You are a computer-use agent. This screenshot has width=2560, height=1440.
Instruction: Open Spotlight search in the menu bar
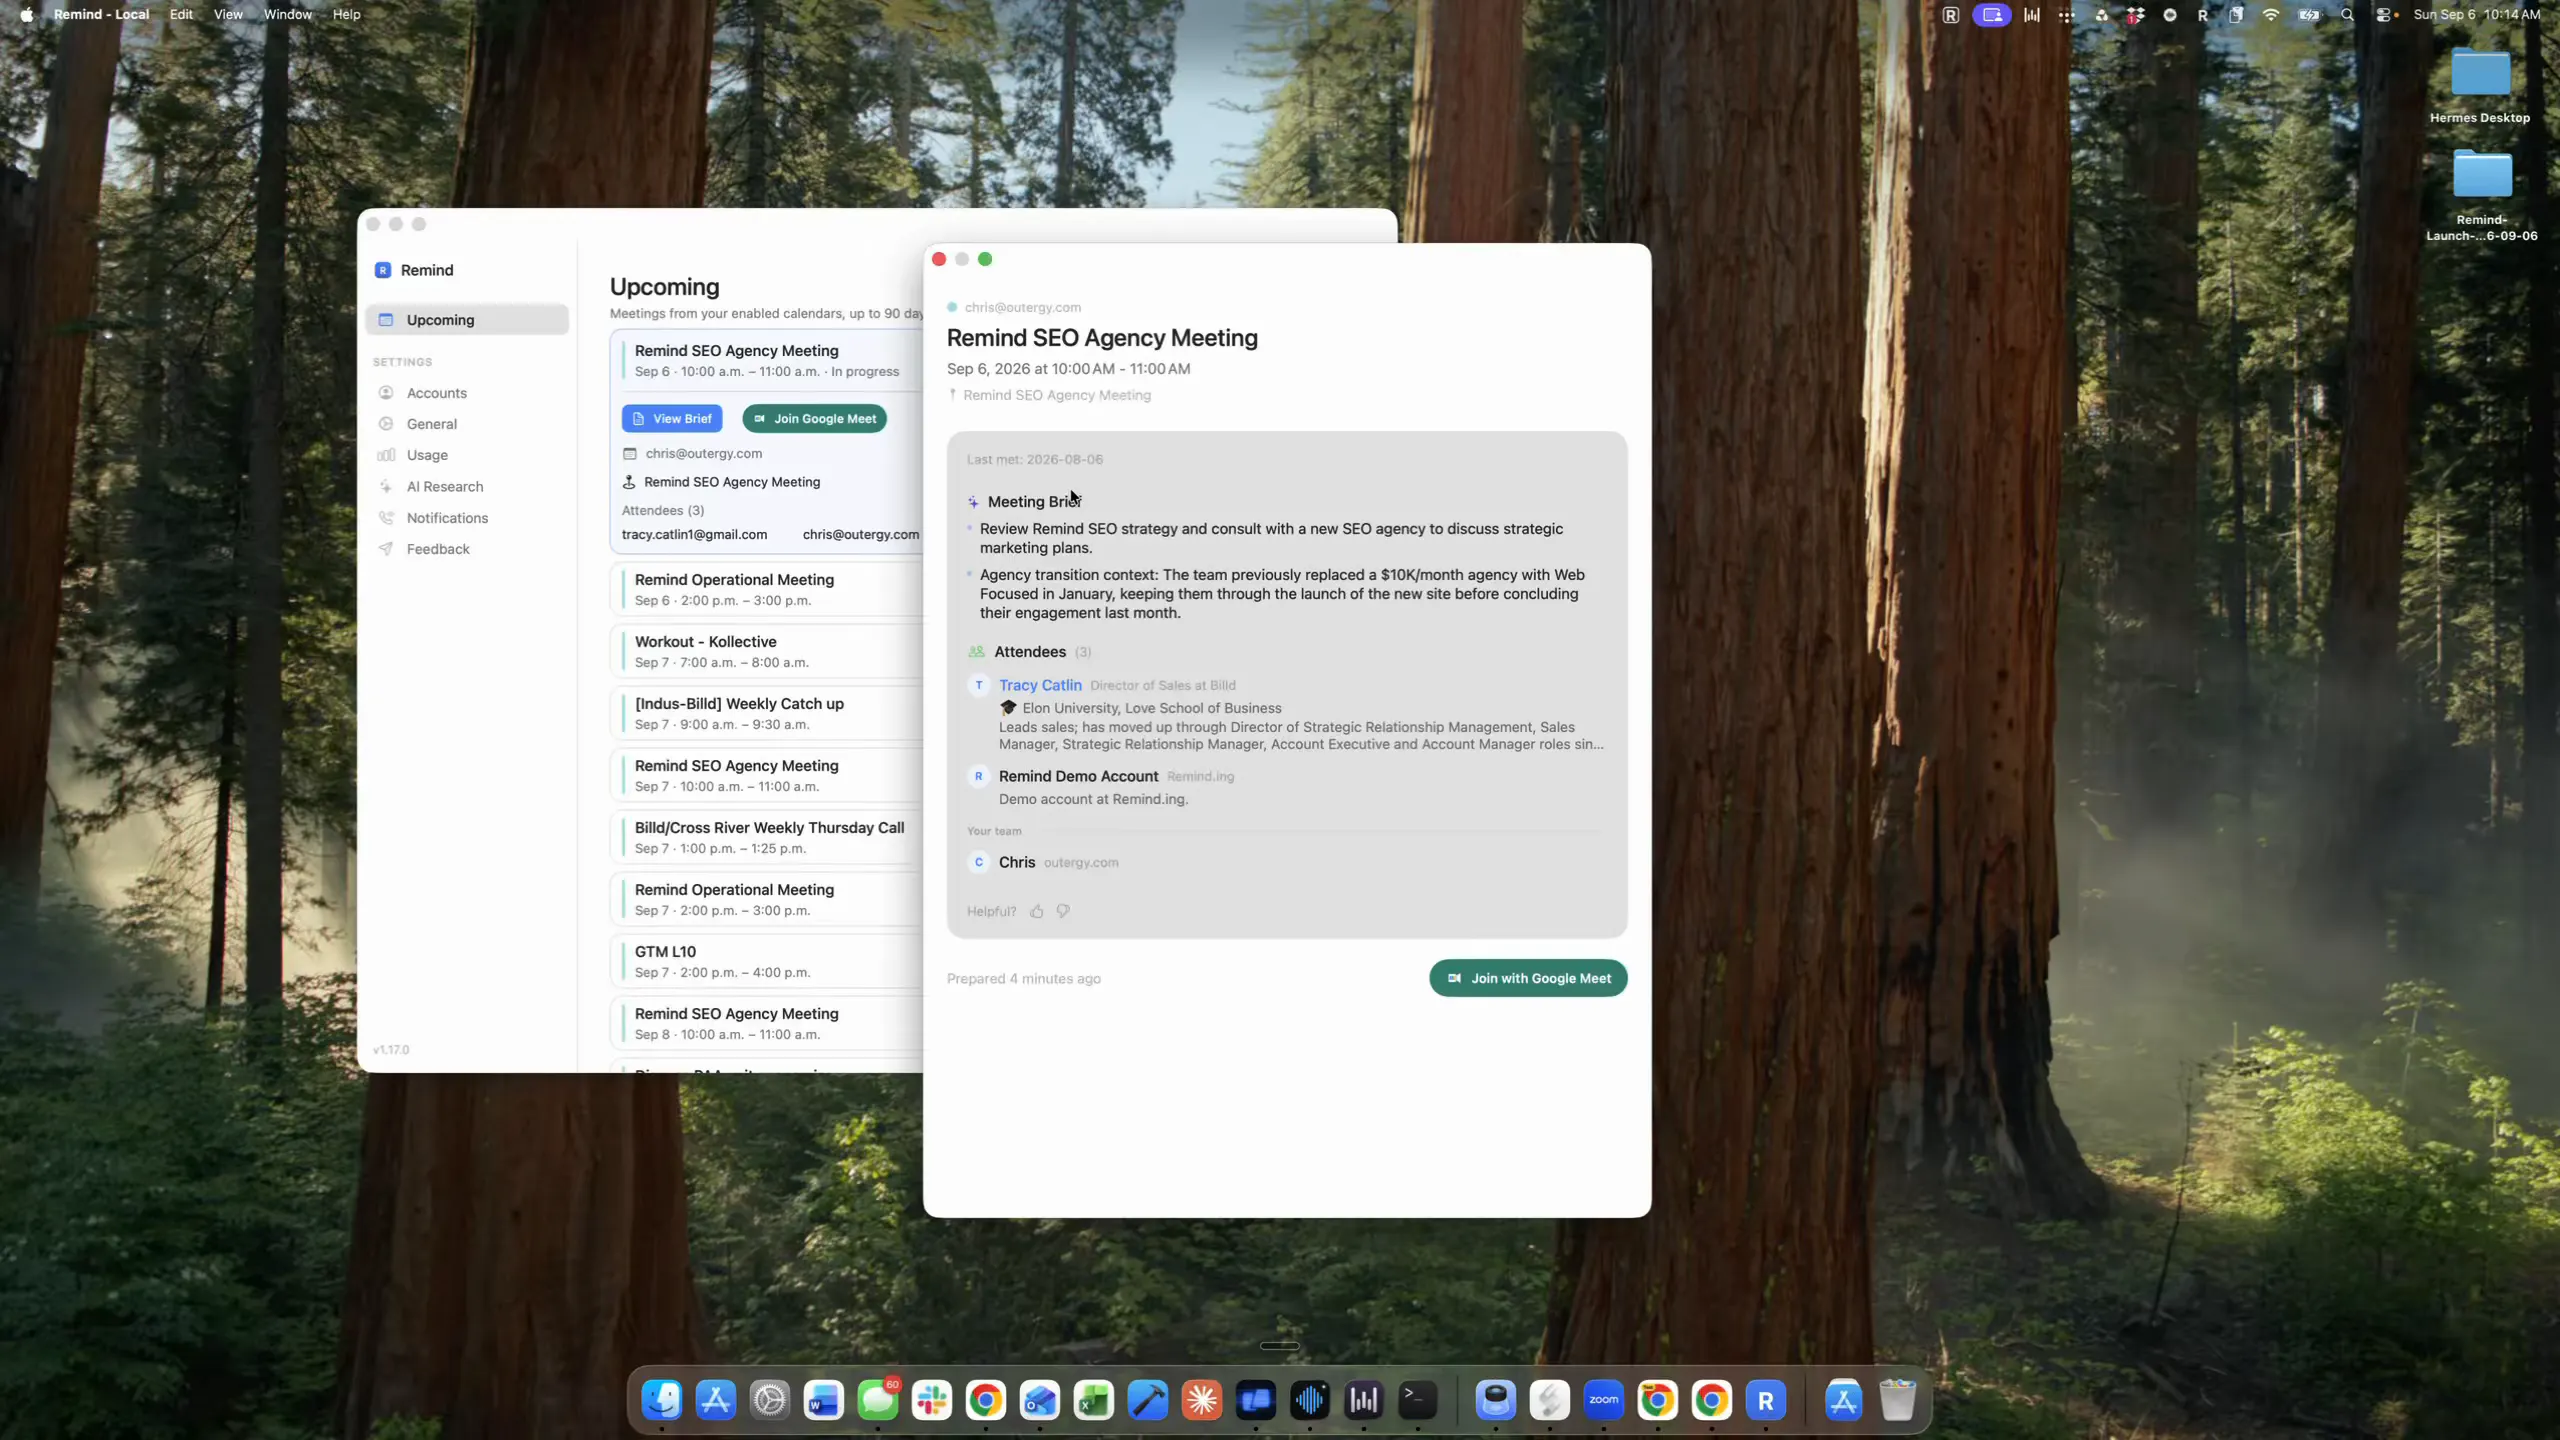(2347, 15)
